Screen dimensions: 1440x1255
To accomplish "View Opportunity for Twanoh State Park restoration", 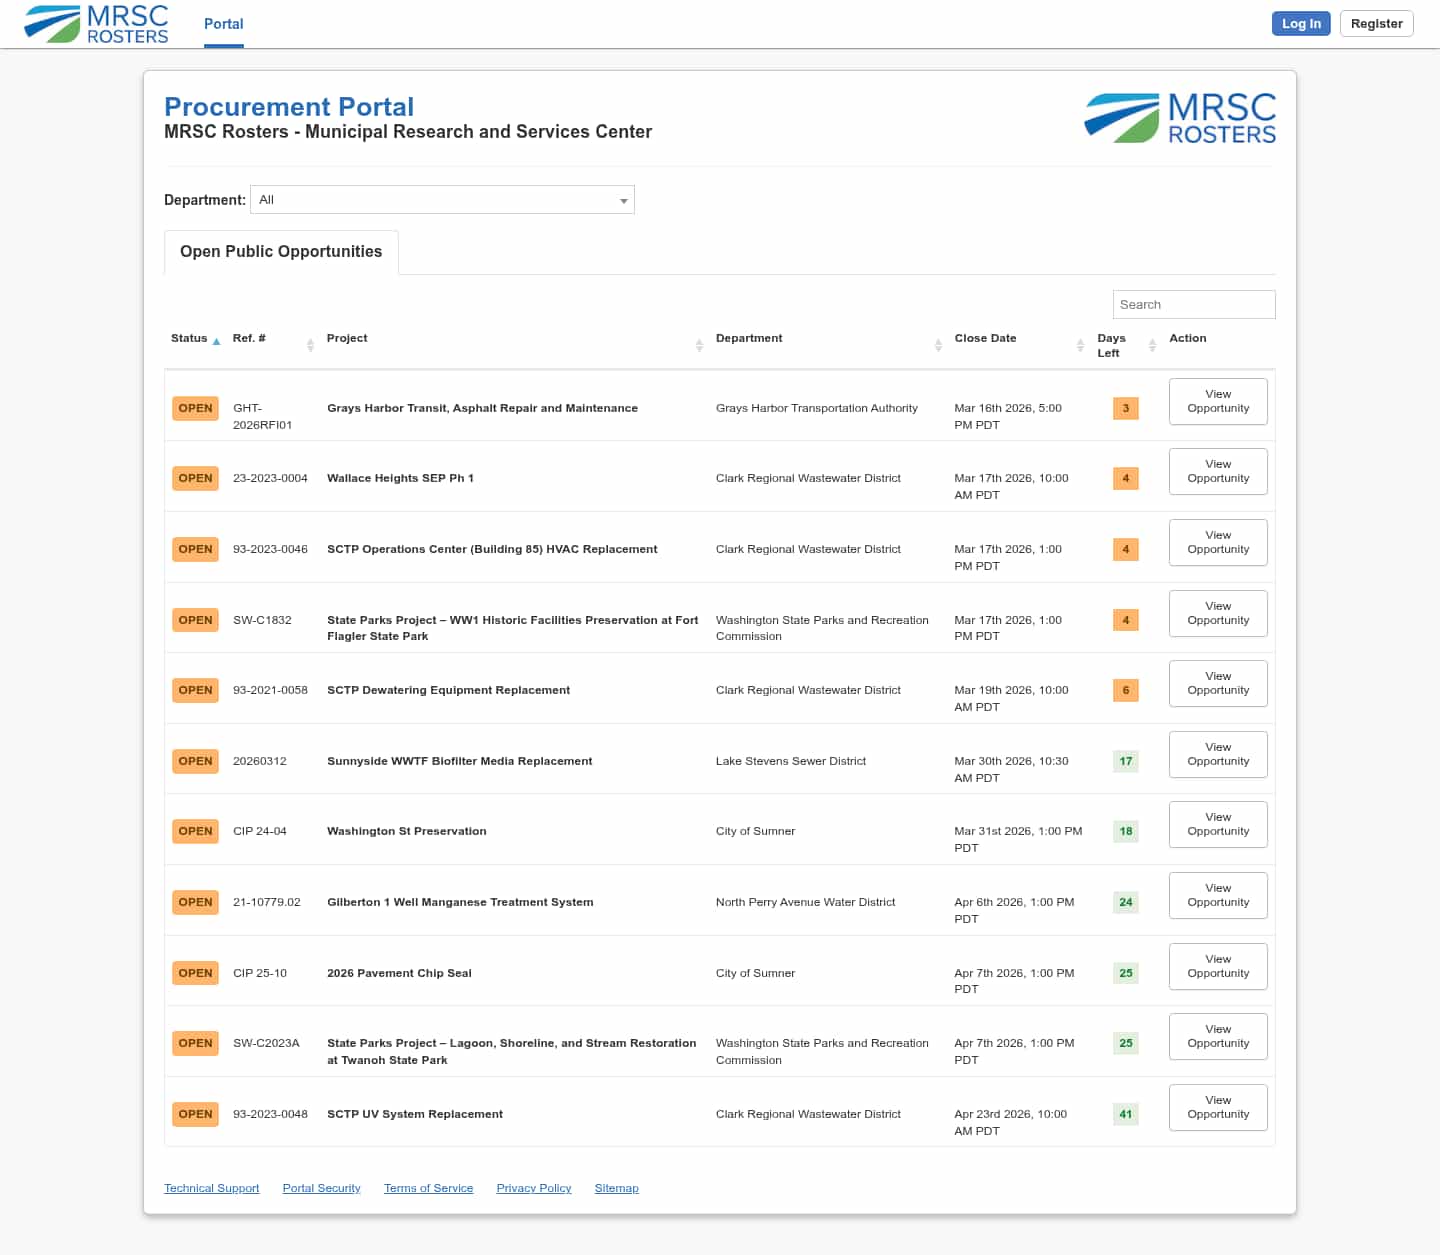I will click(x=1218, y=1036).
